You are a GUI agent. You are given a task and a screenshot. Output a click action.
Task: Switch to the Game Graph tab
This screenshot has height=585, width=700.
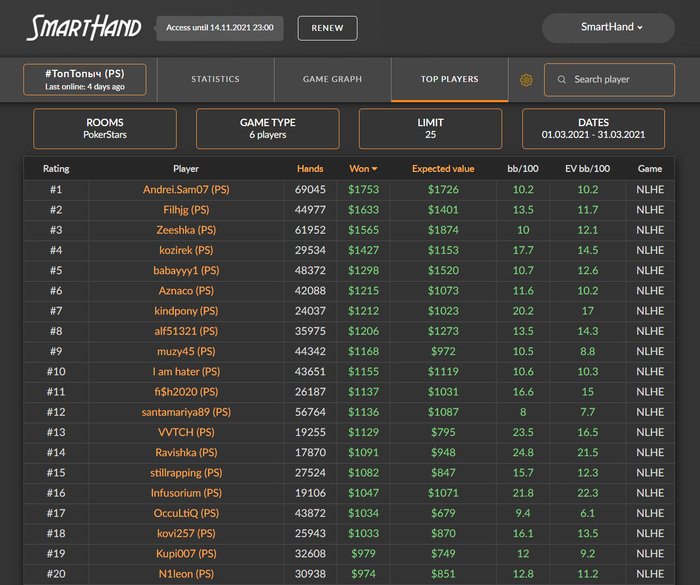coord(332,79)
